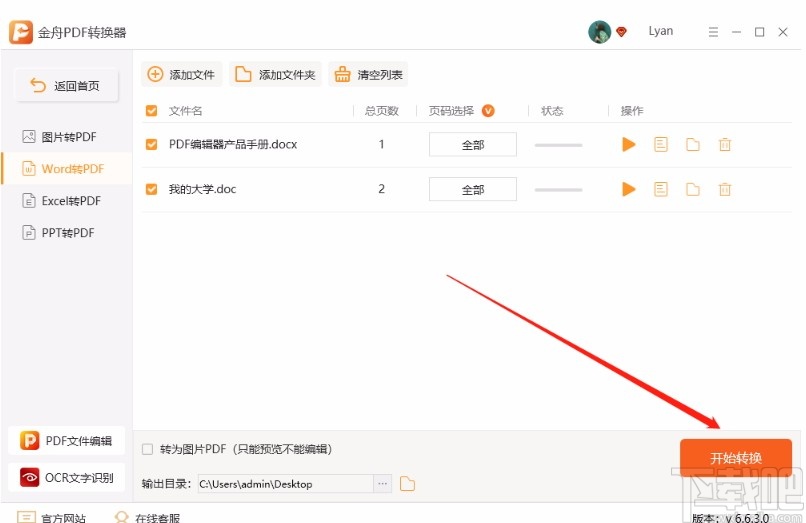Switch to 图片转PDF mode
The height and width of the screenshot is (523, 806).
coord(67,137)
